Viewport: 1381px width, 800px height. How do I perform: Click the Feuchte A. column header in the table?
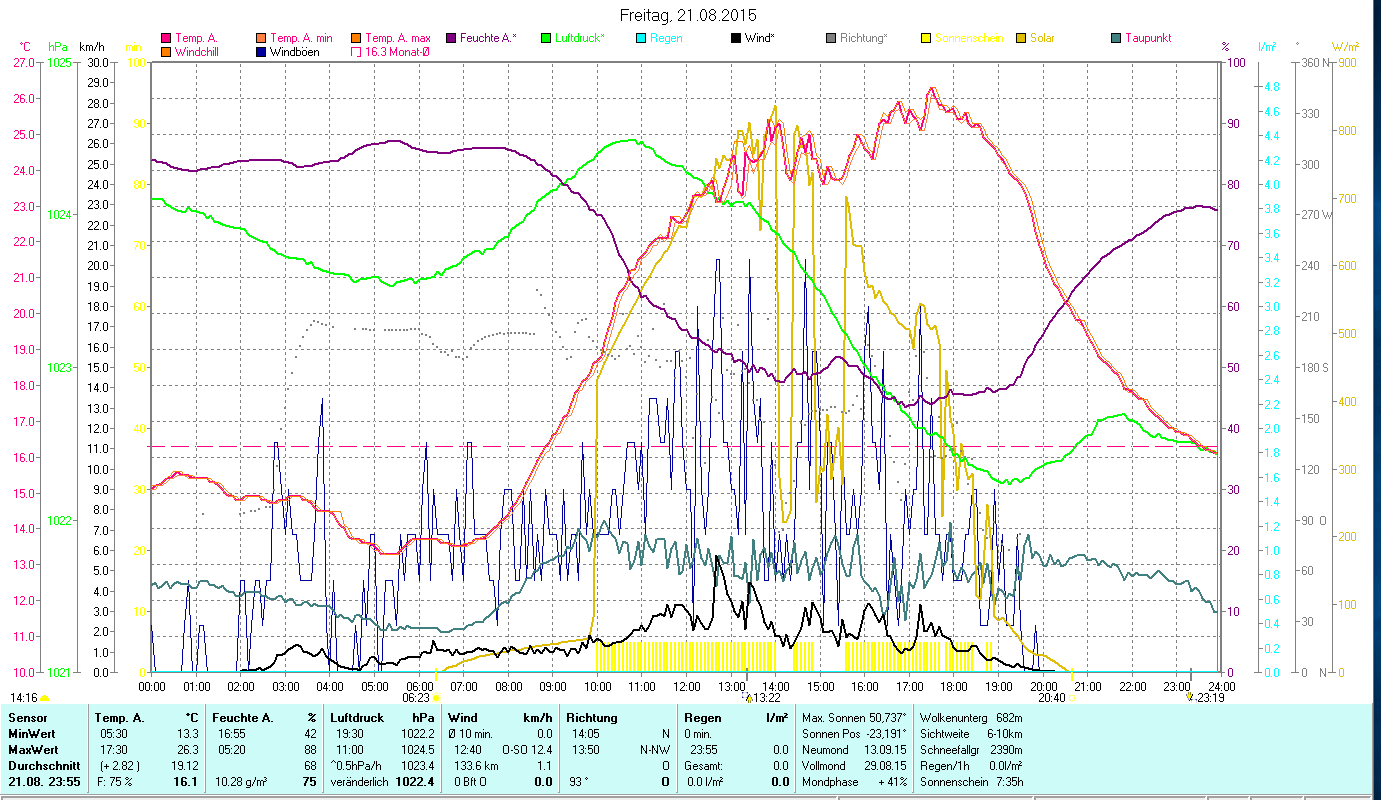[x=241, y=718]
